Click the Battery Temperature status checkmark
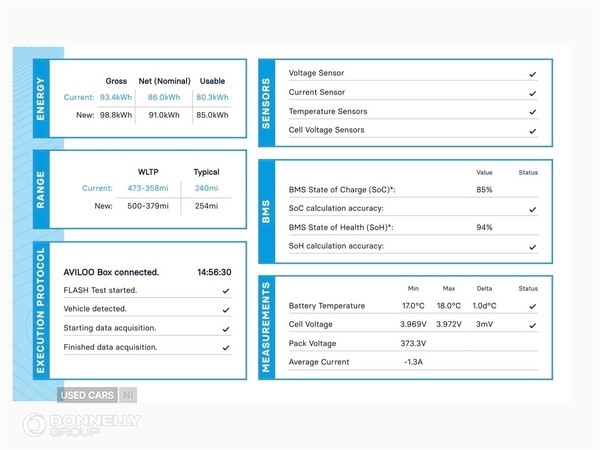Image resolution: width=600 pixels, height=450 pixels. point(532,306)
